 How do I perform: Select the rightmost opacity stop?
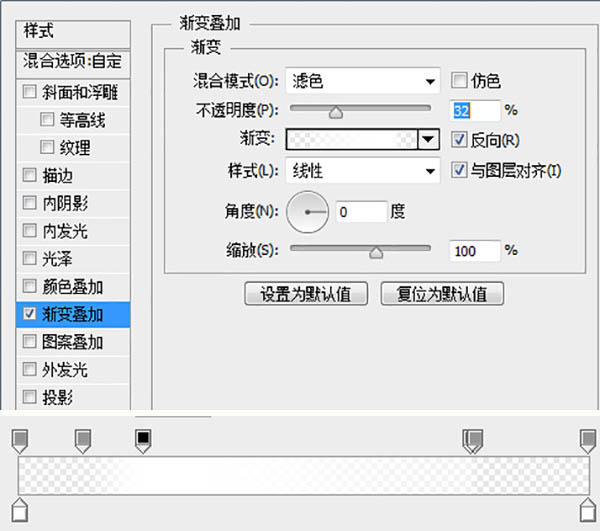pyautogui.click(x=588, y=441)
